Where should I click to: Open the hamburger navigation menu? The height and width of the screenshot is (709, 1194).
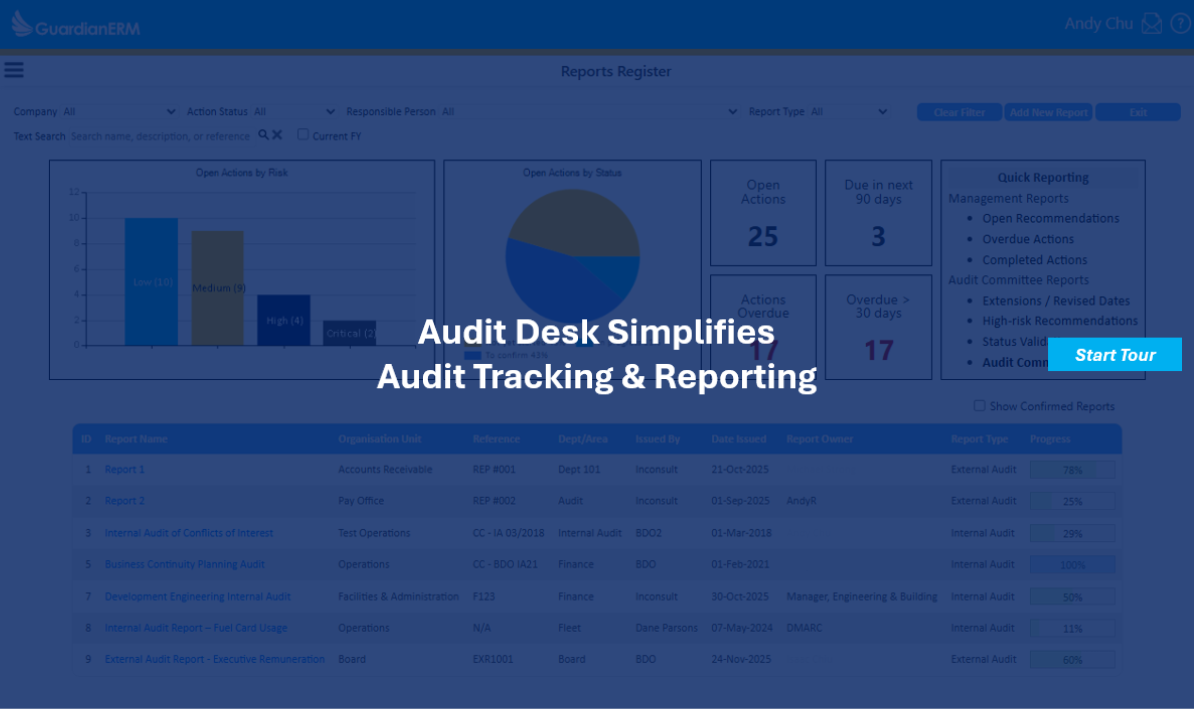[x=14, y=70]
